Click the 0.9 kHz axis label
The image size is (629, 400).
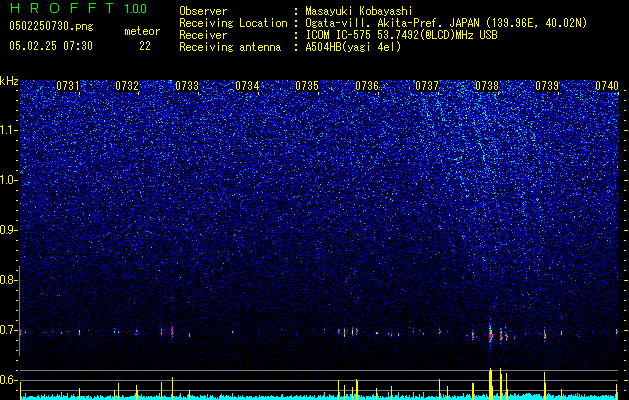pyautogui.click(x=9, y=230)
